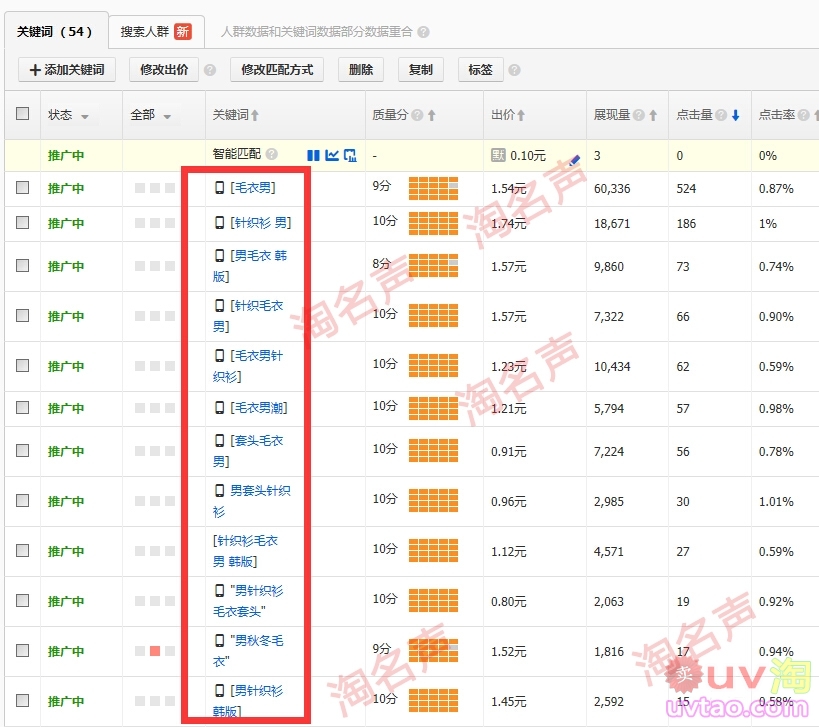
Task: Check the box for the 毛衣男 keyword row
Action: 22,188
